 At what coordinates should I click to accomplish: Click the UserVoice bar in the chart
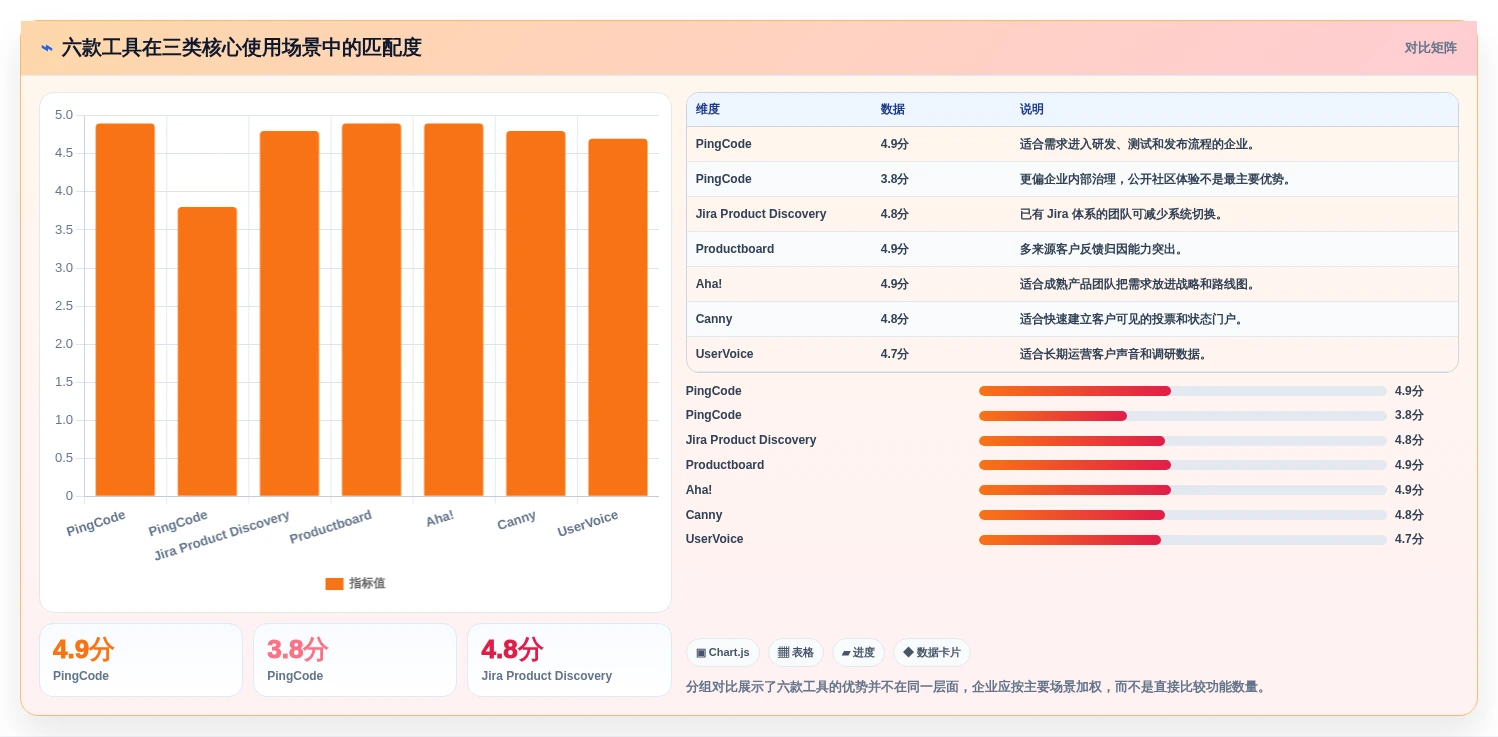tap(617, 318)
